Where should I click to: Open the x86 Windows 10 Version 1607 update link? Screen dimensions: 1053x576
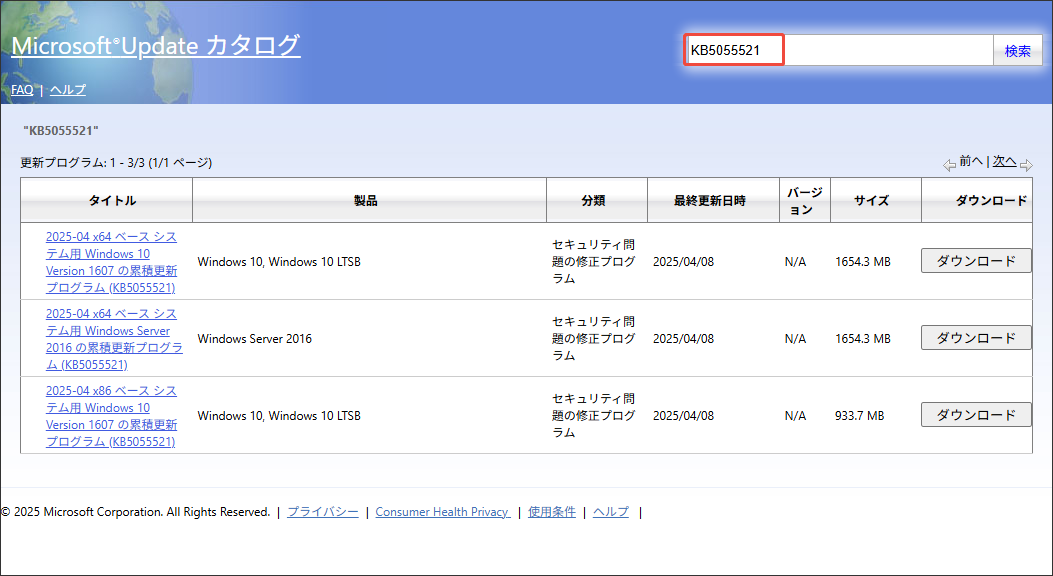coord(111,416)
